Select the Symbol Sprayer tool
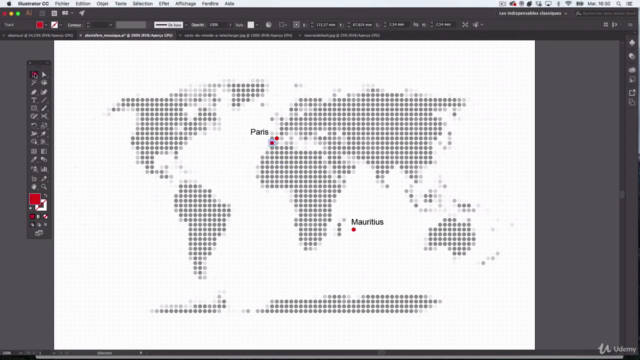 coord(34,169)
